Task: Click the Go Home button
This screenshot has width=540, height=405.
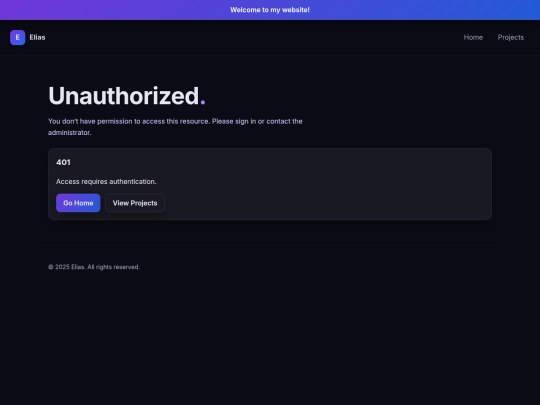Action: pos(78,203)
